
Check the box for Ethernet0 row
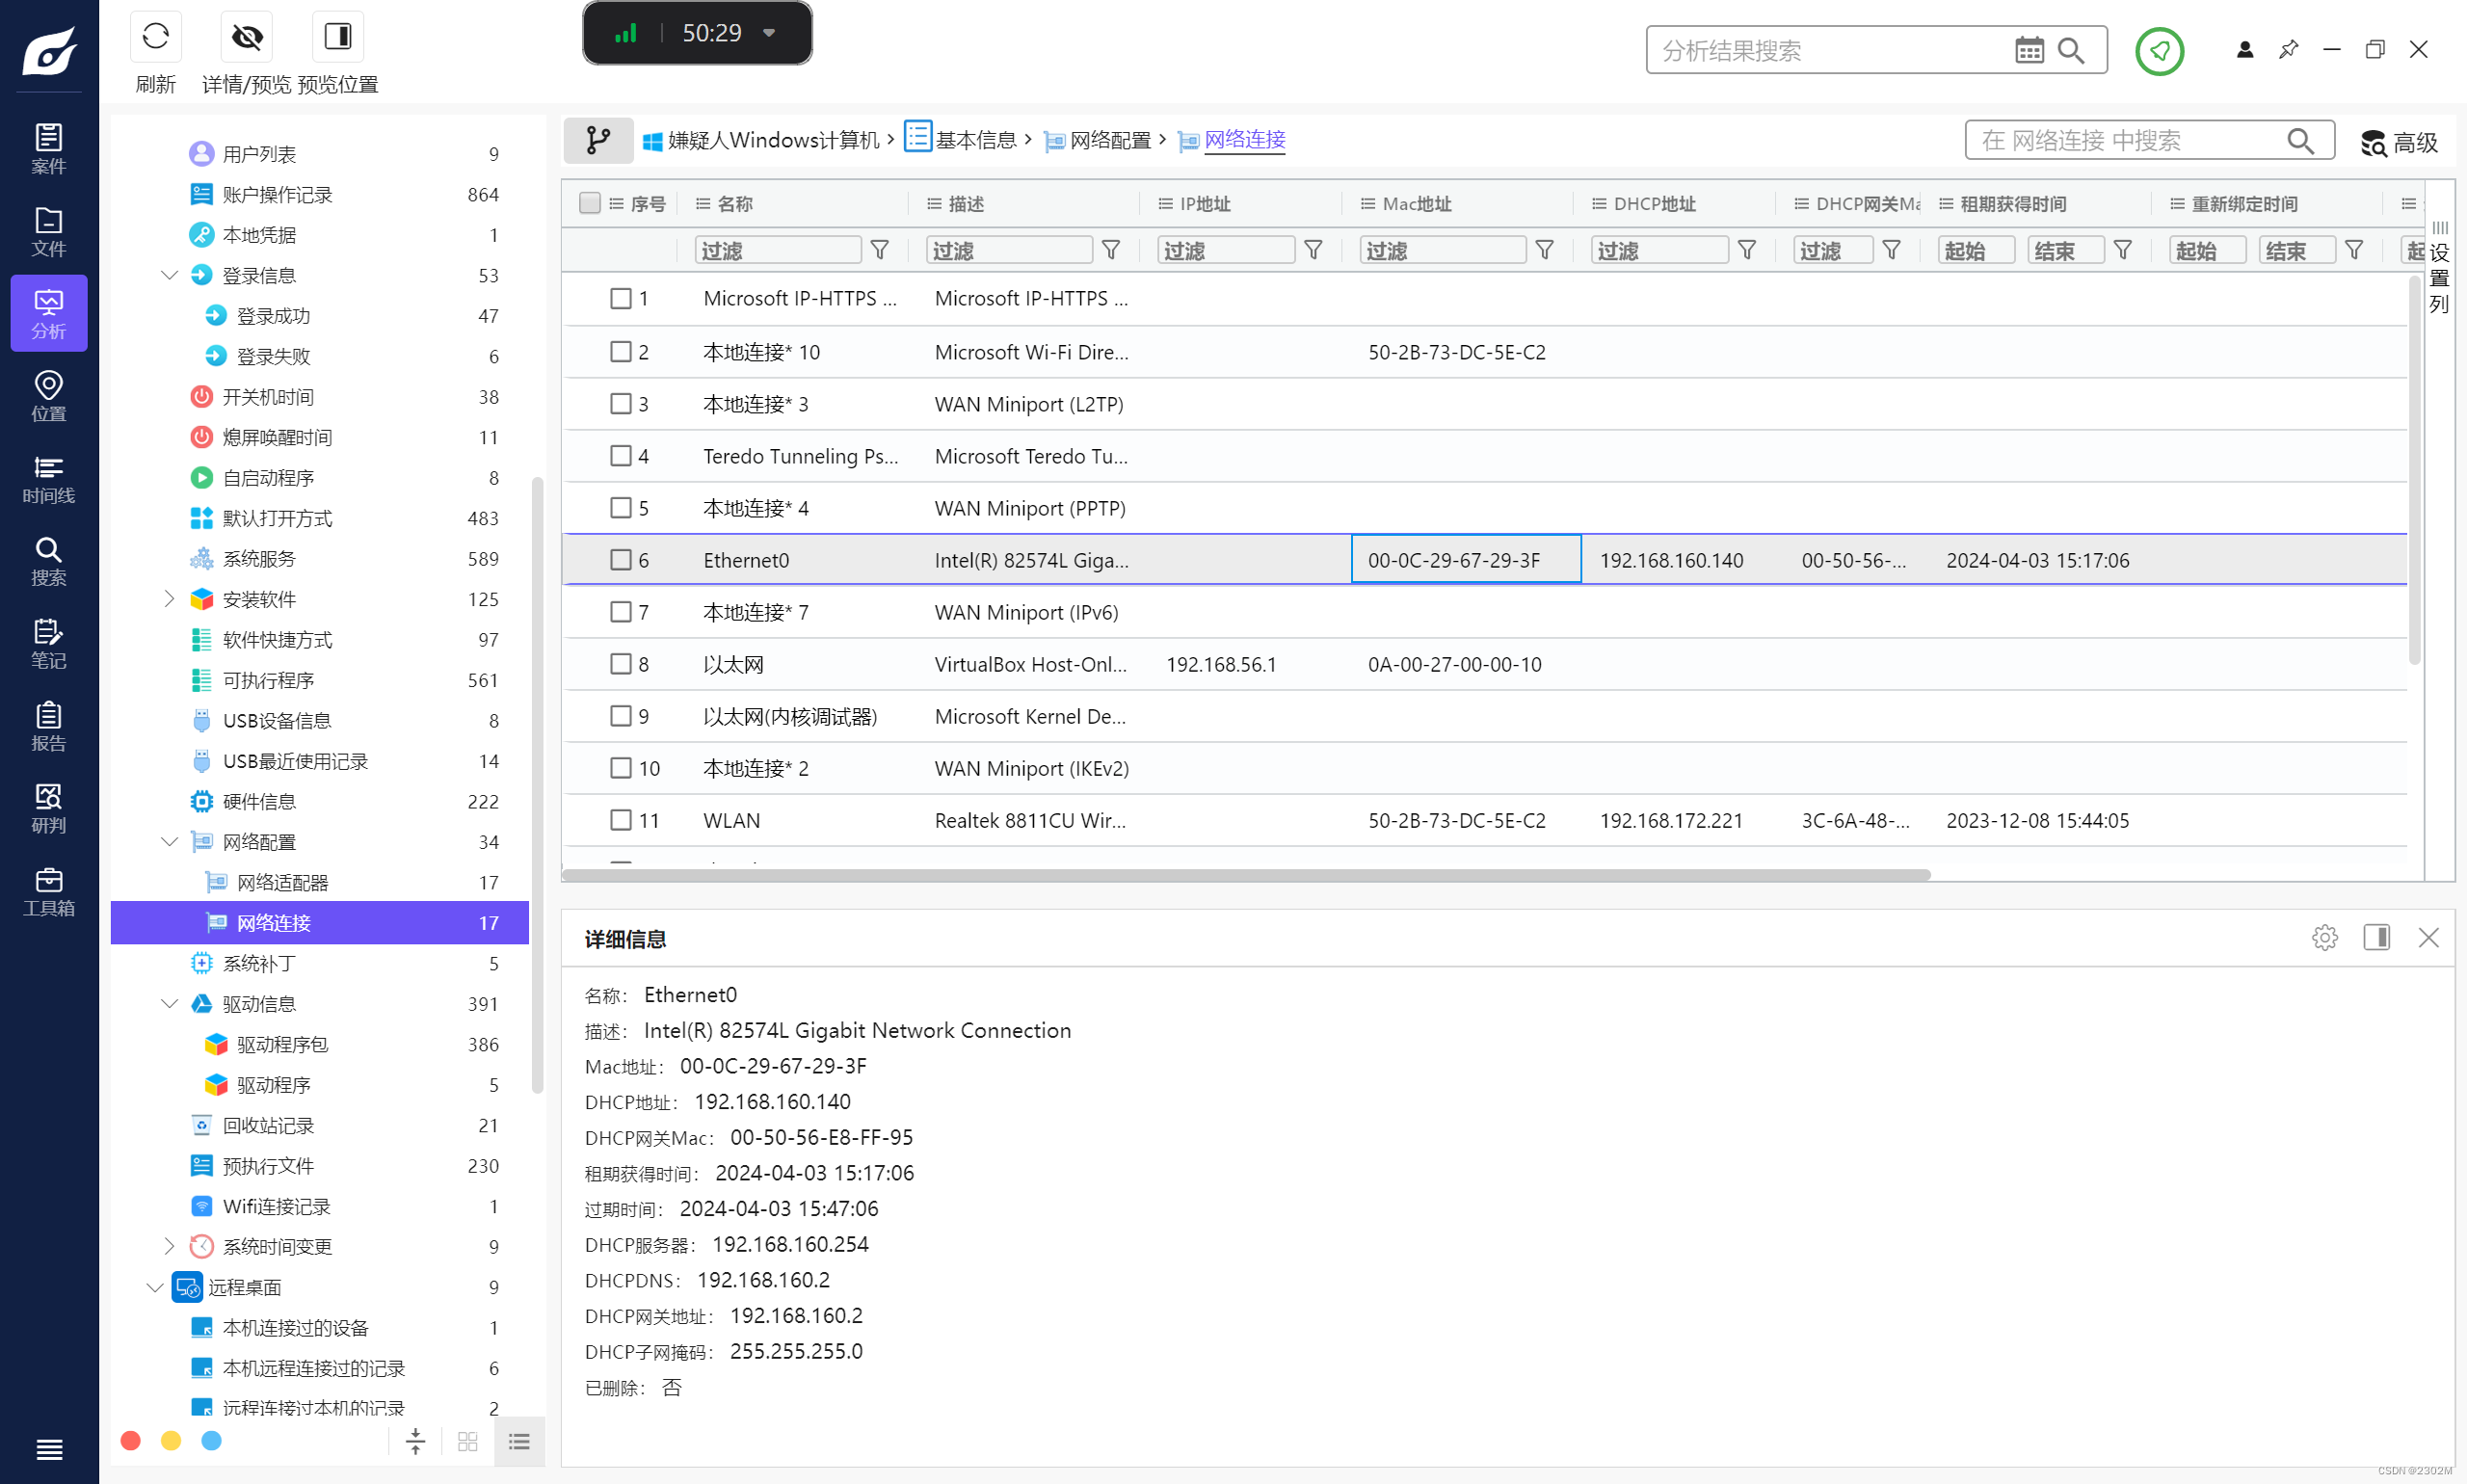621,560
